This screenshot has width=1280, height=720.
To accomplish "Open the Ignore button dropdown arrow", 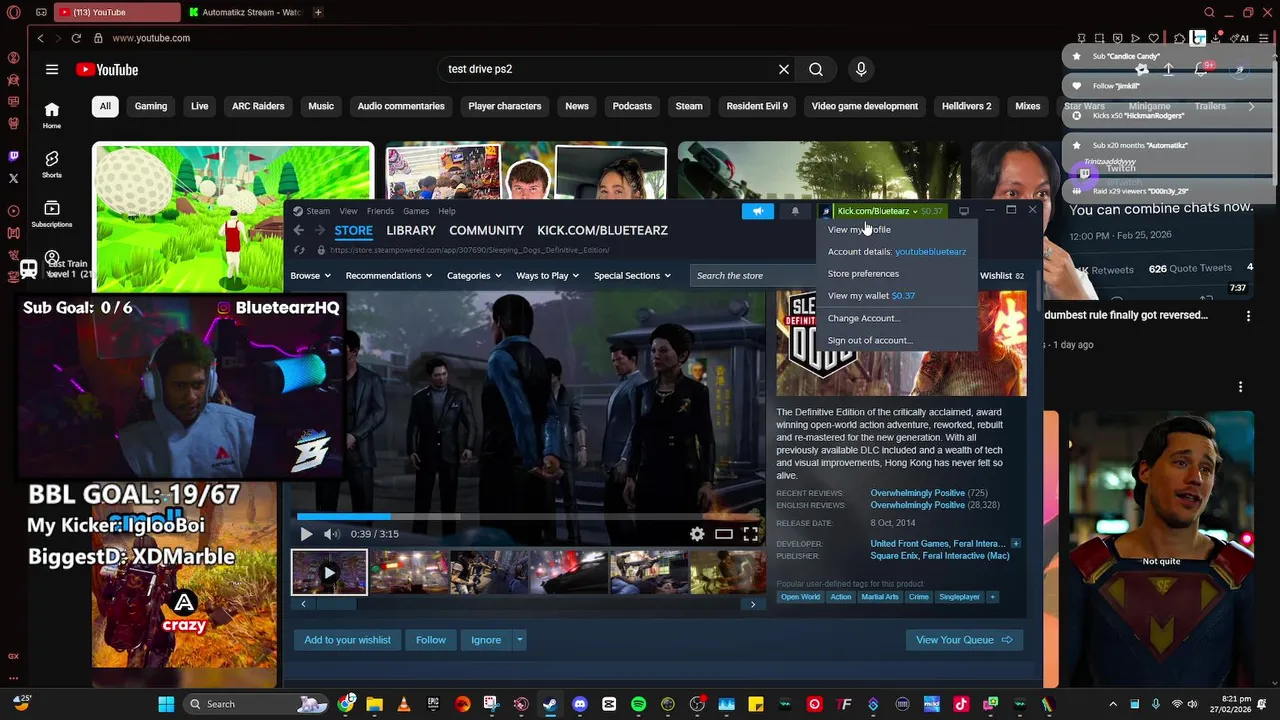I will (519, 640).
